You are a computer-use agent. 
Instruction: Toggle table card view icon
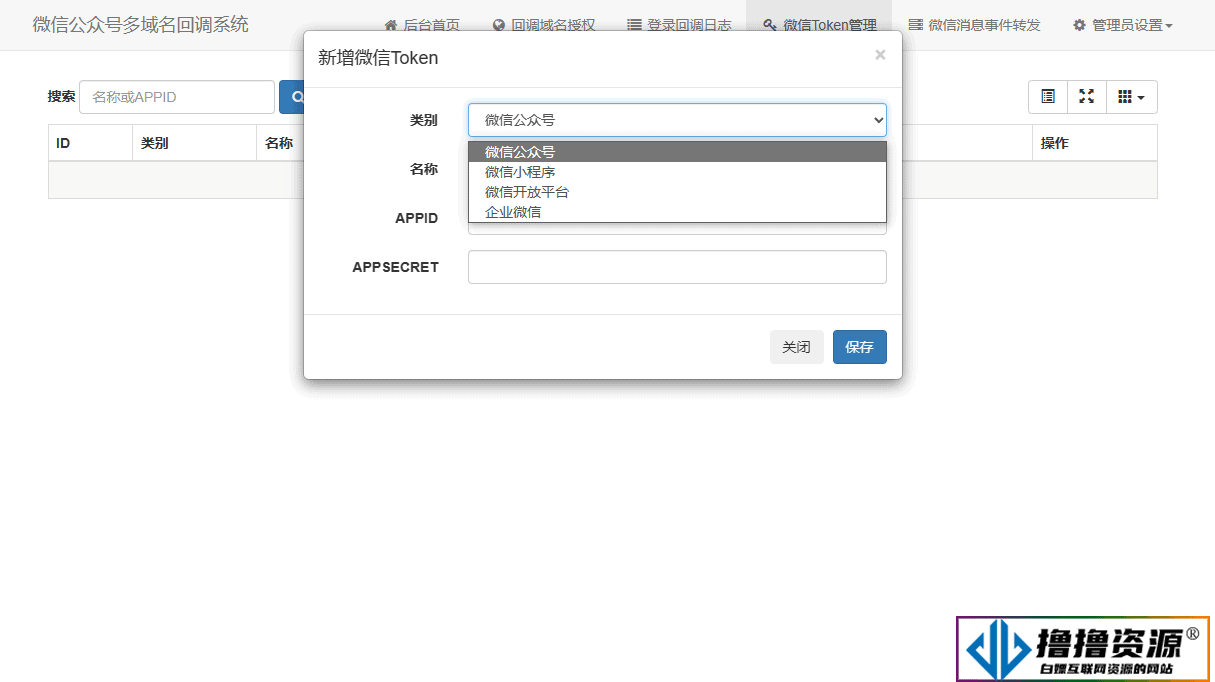coord(1048,97)
